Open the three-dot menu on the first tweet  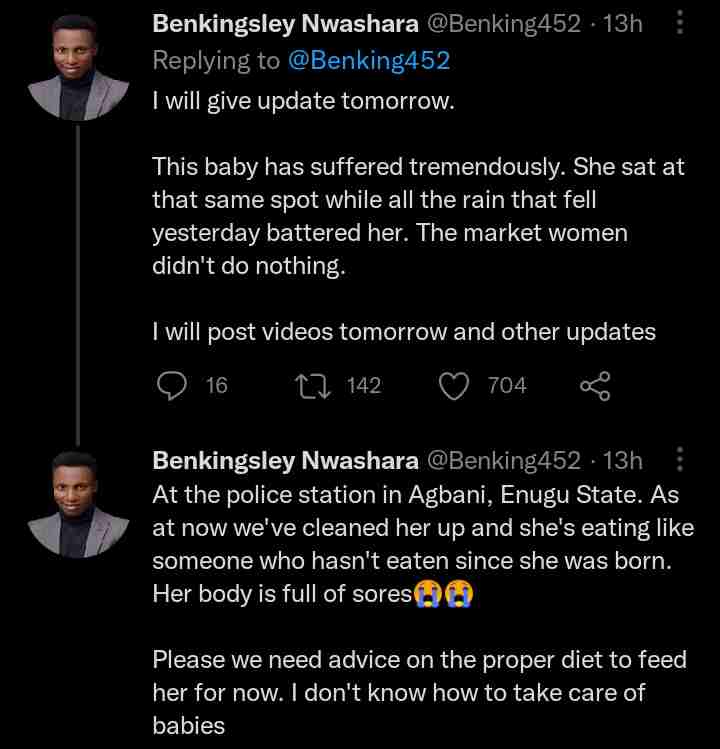tap(681, 23)
